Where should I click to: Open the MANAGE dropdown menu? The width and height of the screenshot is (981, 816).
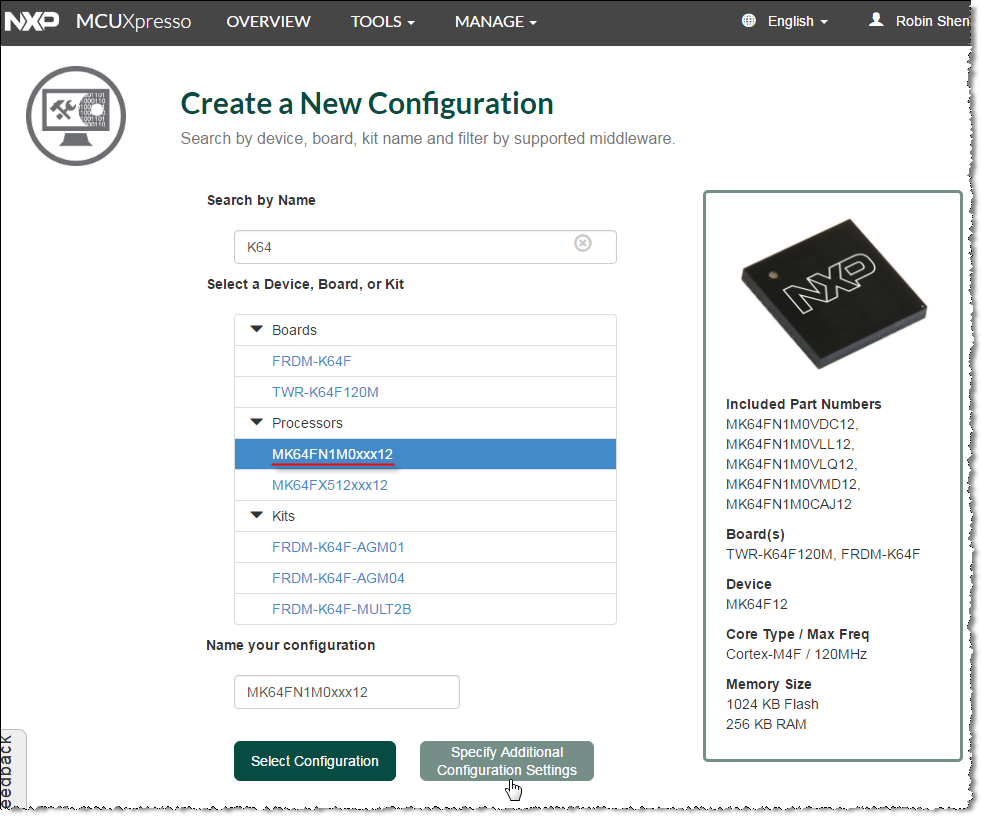[495, 22]
